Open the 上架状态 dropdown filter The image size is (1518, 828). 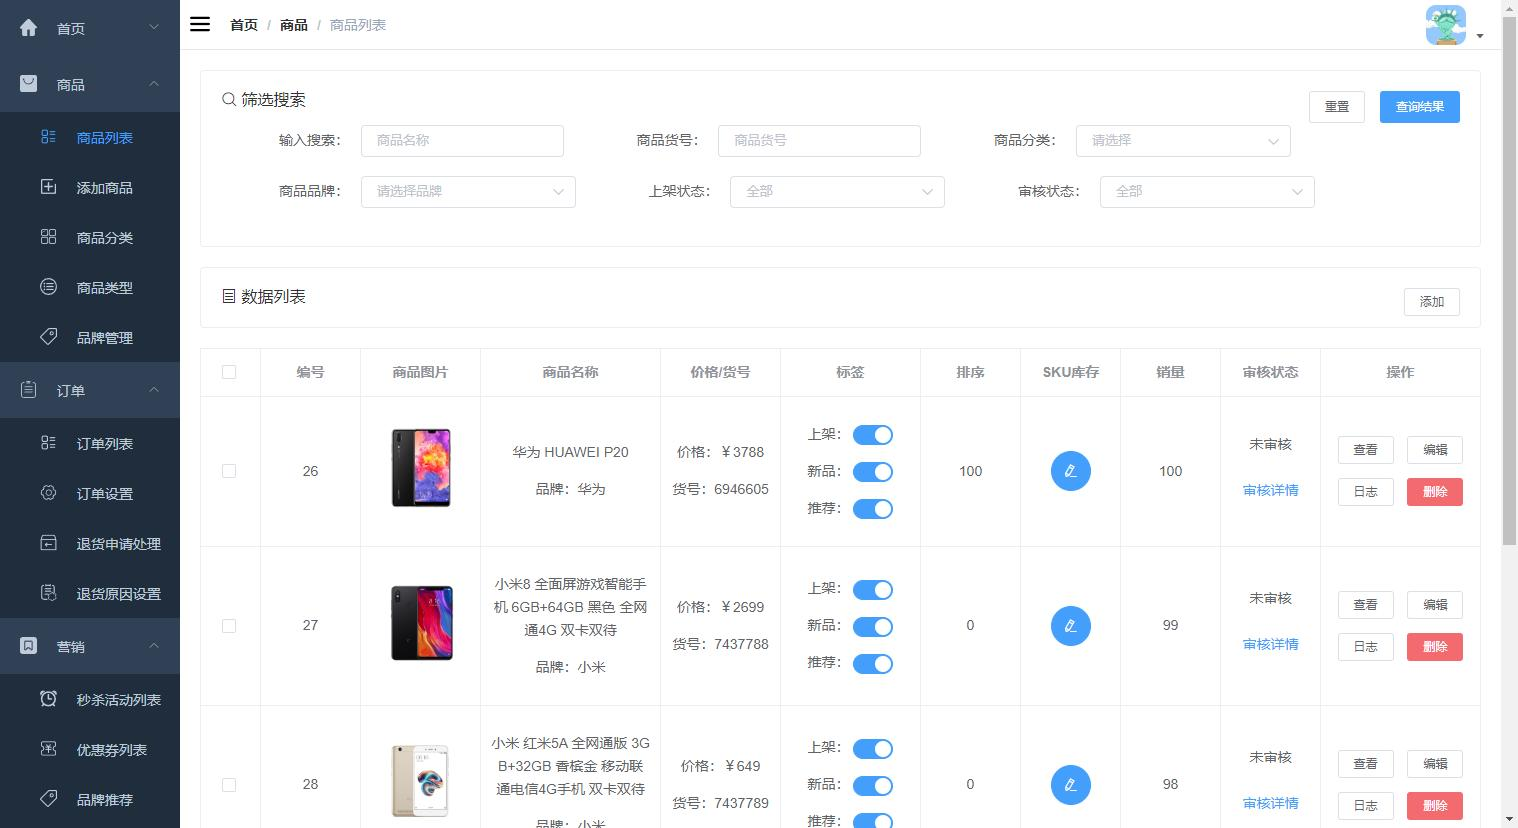[x=837, y=192]
